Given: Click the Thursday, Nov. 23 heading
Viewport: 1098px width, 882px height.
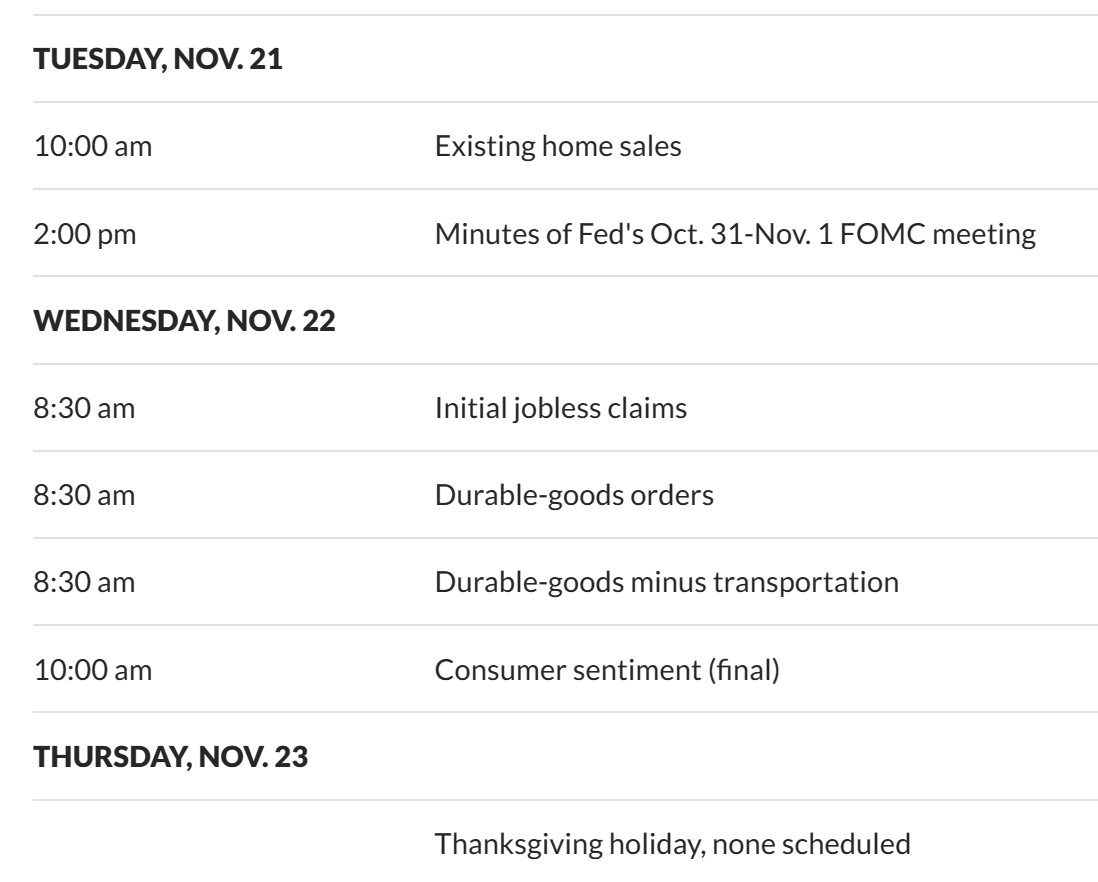Looking at the screenshot, I should pos(171,757).
